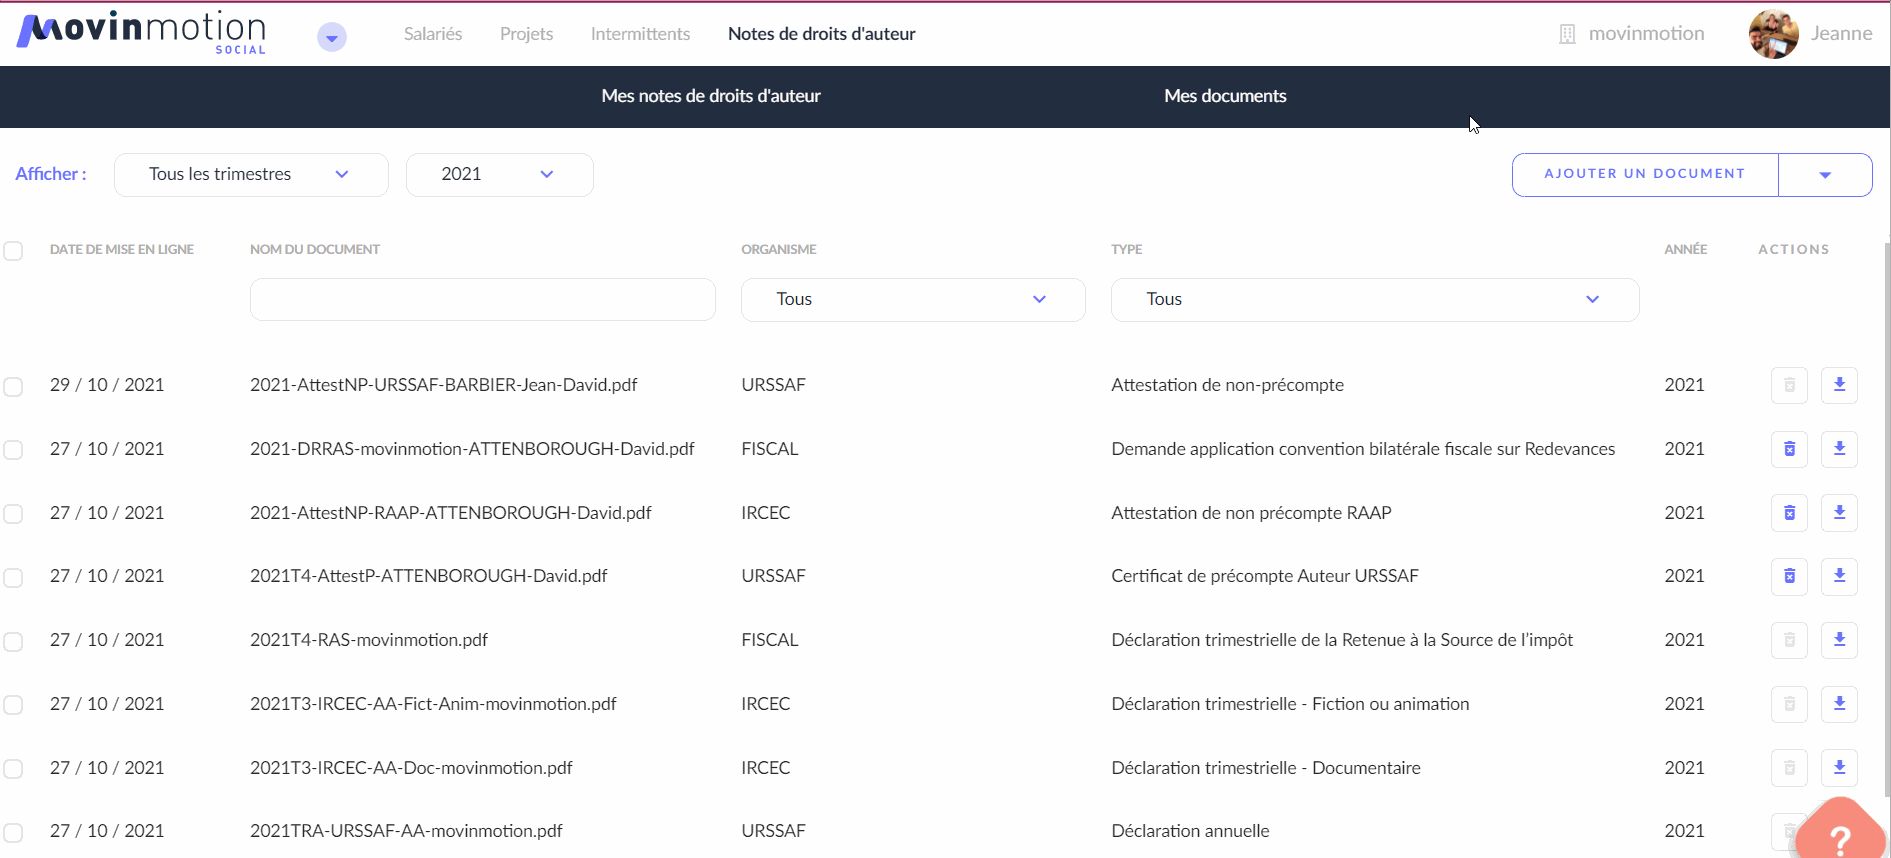The height and width of the screenshot is (858, 1891).
Task: Go to the Projets menu
Action: coord(527,34)
